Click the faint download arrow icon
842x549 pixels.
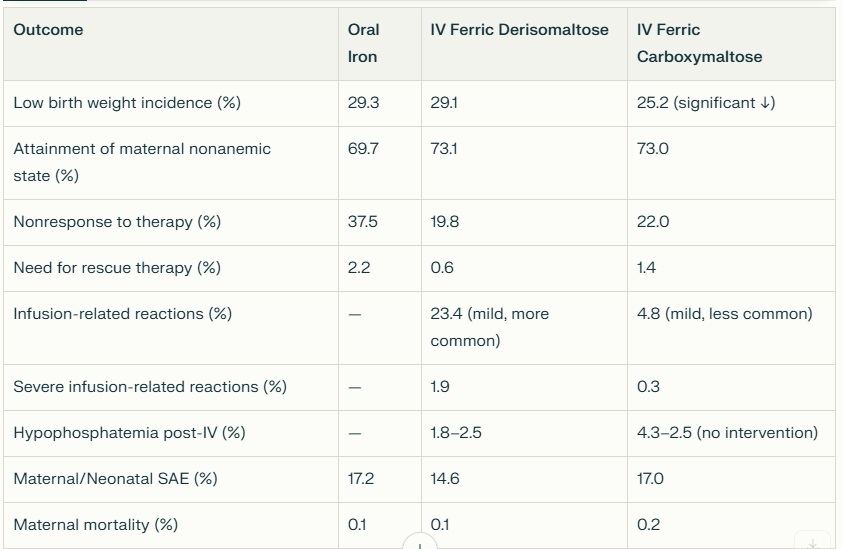pyautogui.click(x=813, y=542)
